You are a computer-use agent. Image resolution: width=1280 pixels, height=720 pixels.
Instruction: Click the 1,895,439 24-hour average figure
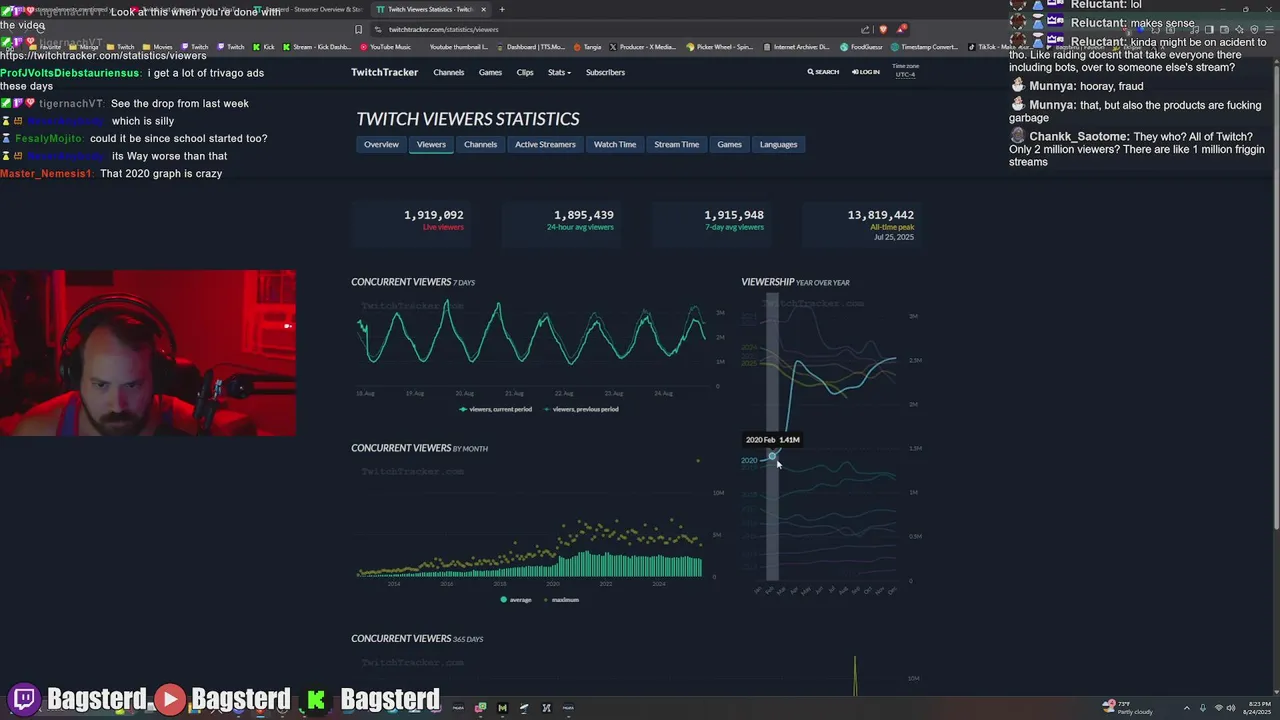(x=584, y=215)
